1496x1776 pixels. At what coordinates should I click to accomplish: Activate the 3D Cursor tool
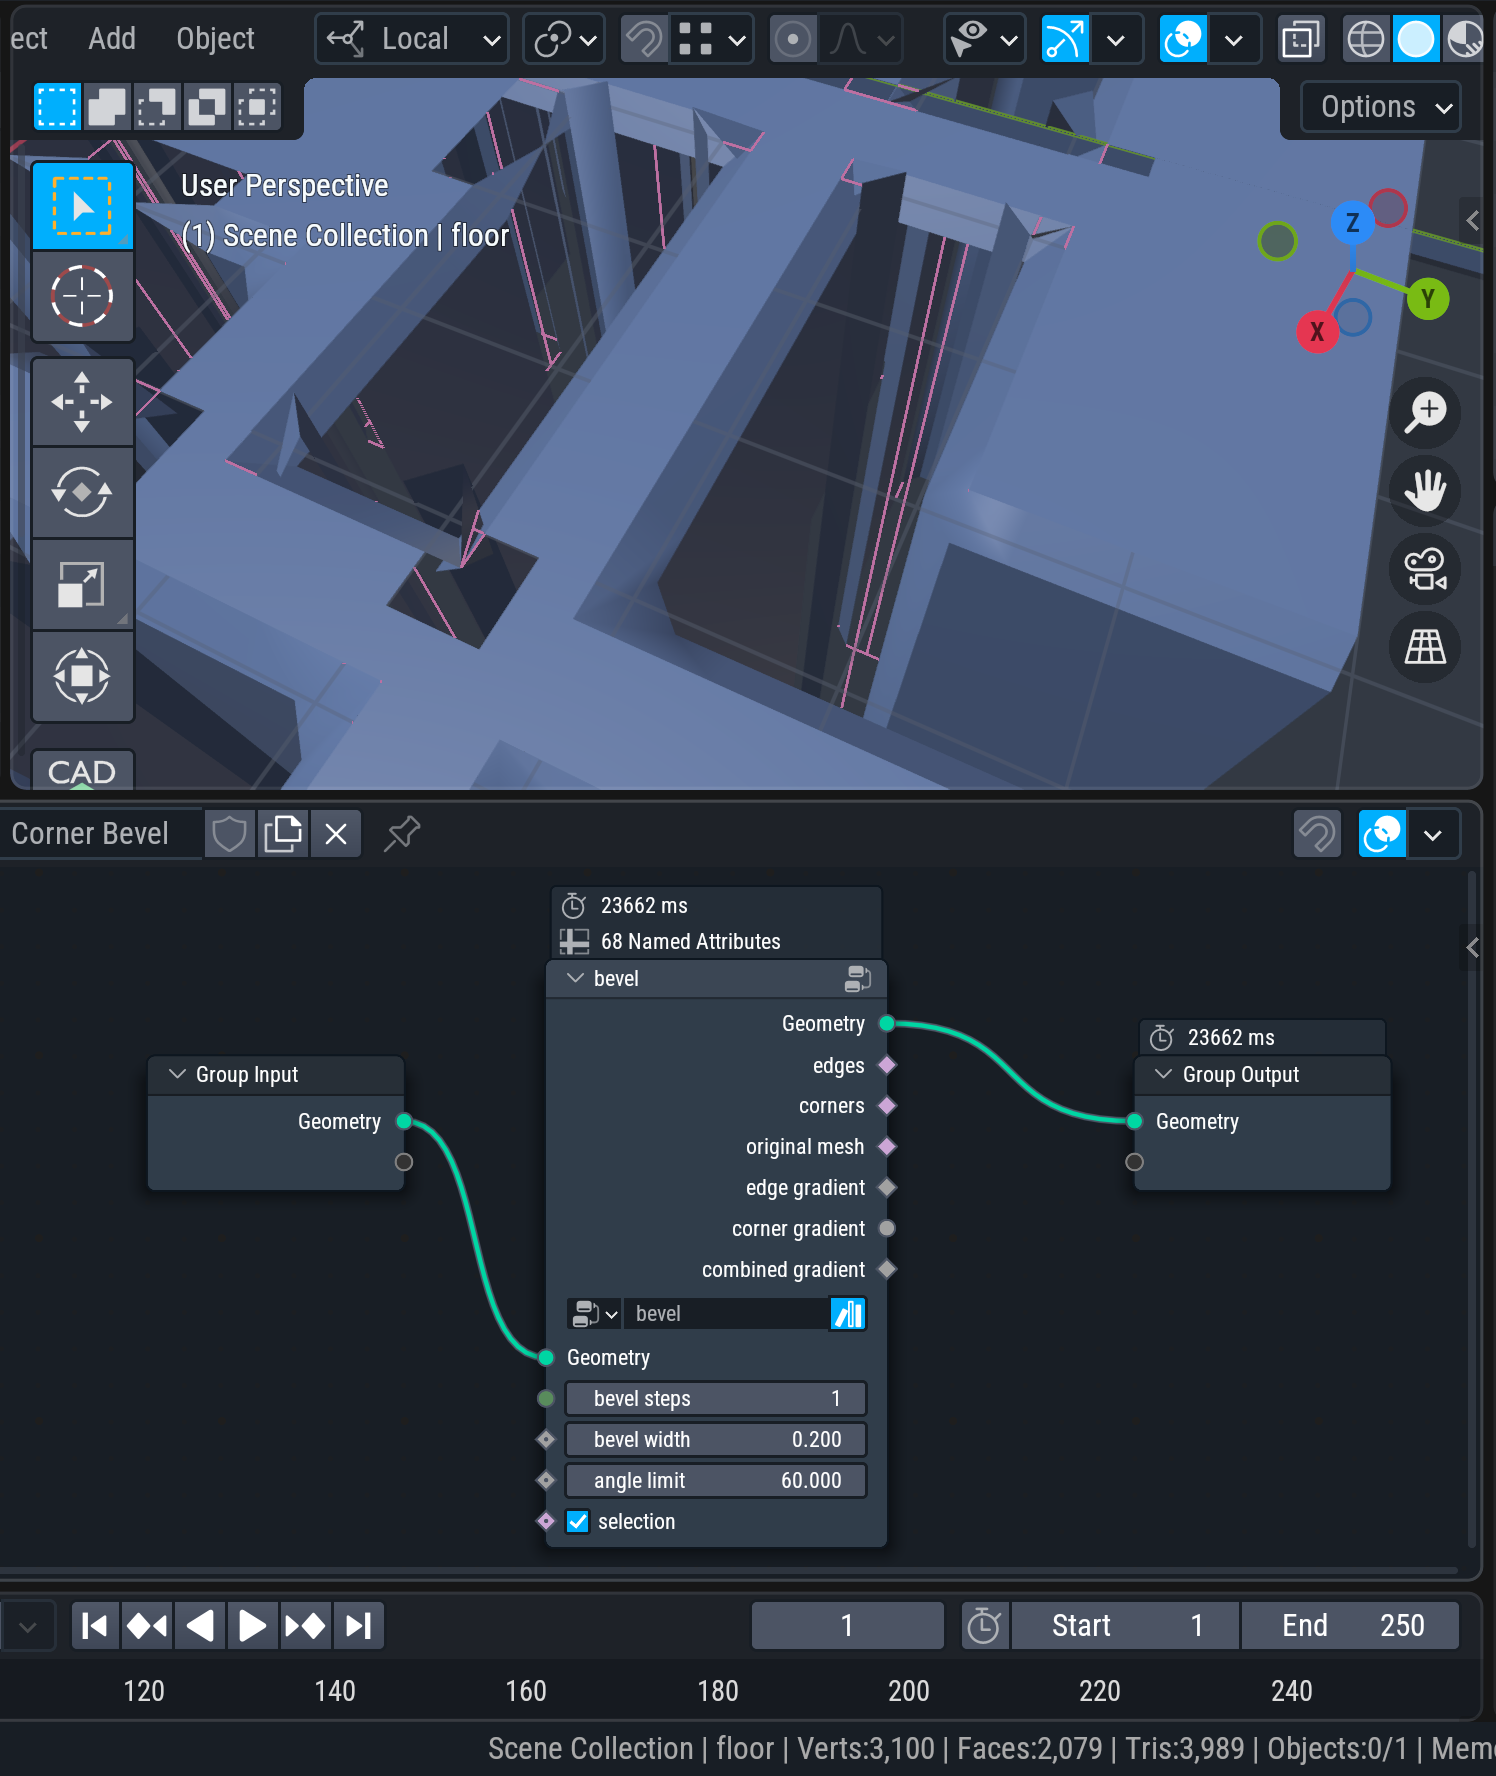(83, 296)
